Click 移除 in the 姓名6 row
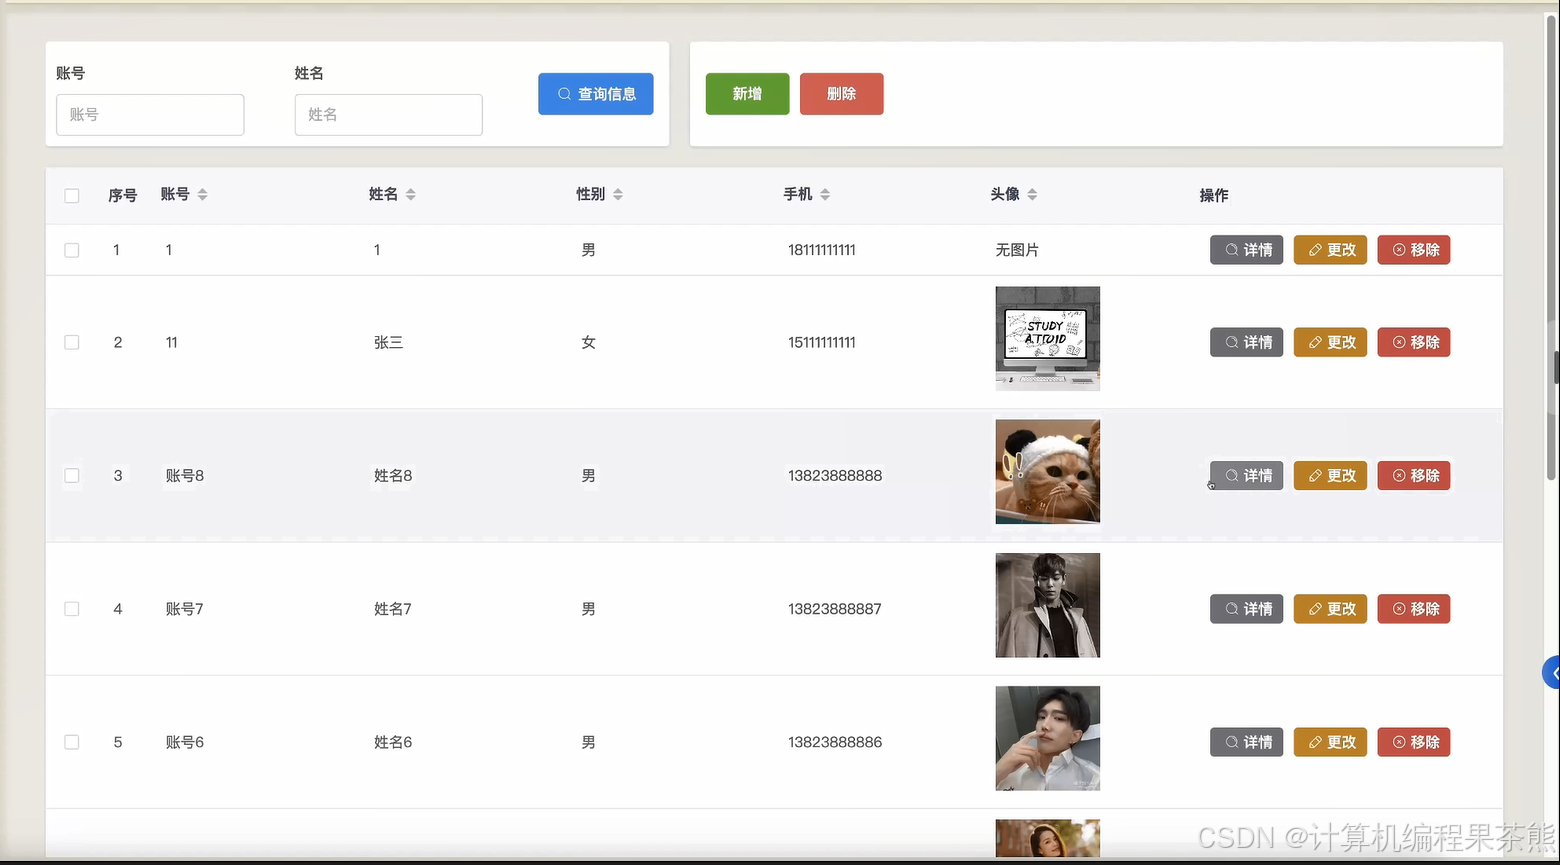The height and width of the screenshot is (865, 1560). coord(1414,742)
